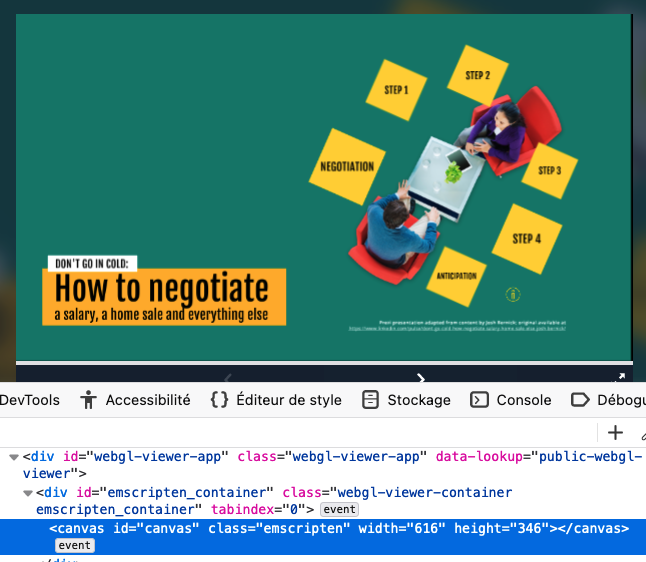Collapse the webgl-viewer-app div node

tap(14, 457)
